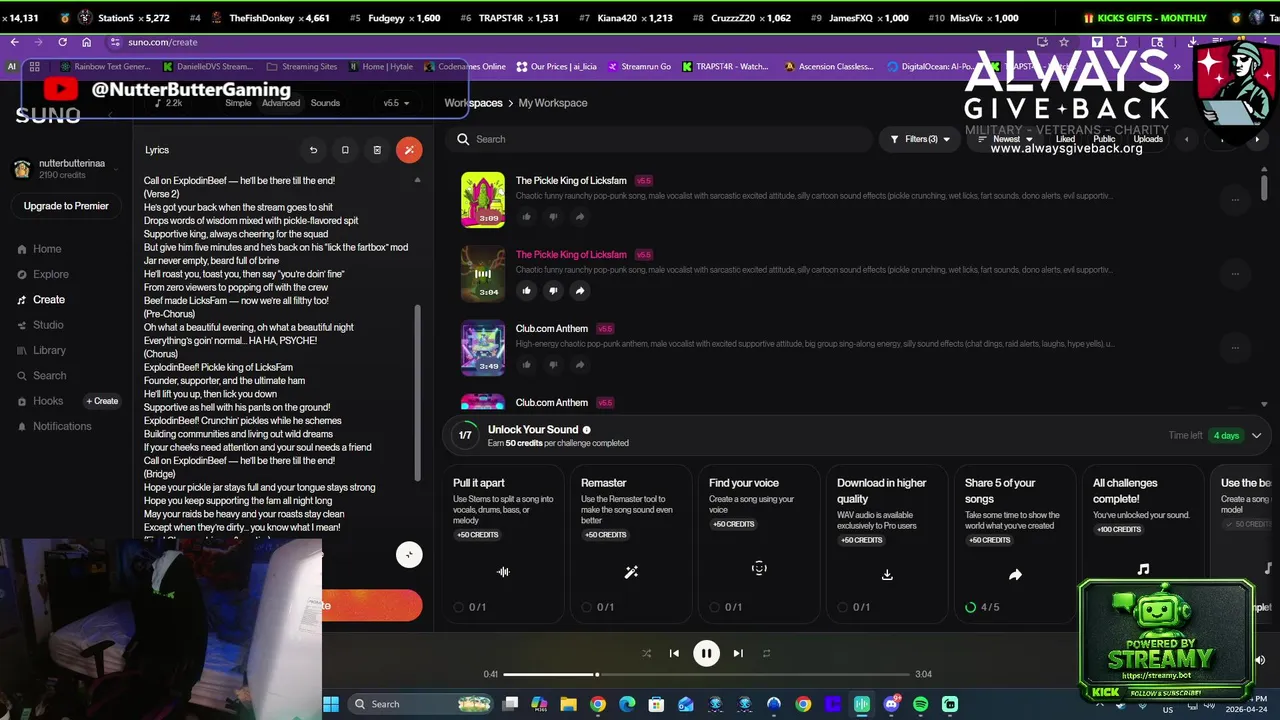The height and width of the screenshot is (720, 1280).
Task: Share the first Club.com Anthem song
Action: (x=580, y=365)
